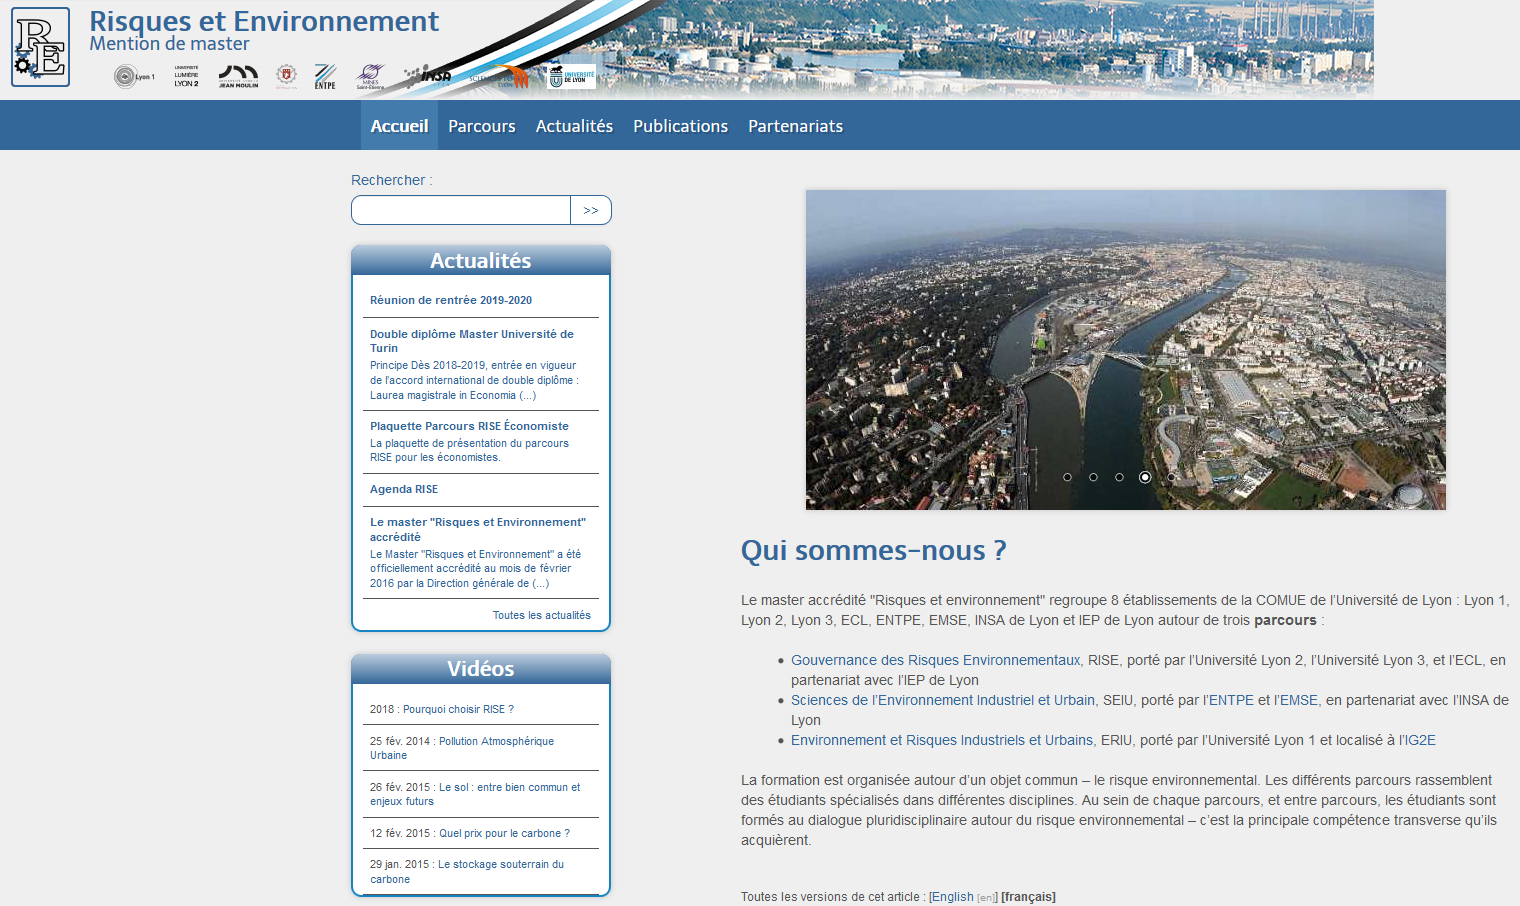Screen dimensions: 1520x906
Task: Open the Université de Lyon logo
Action: [572, 77]
